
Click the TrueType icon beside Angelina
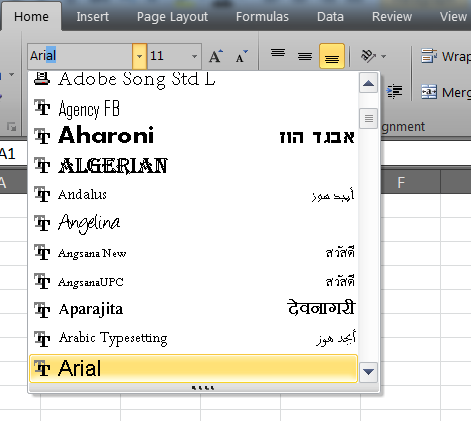pyautogui.click(x=42, y=223)
